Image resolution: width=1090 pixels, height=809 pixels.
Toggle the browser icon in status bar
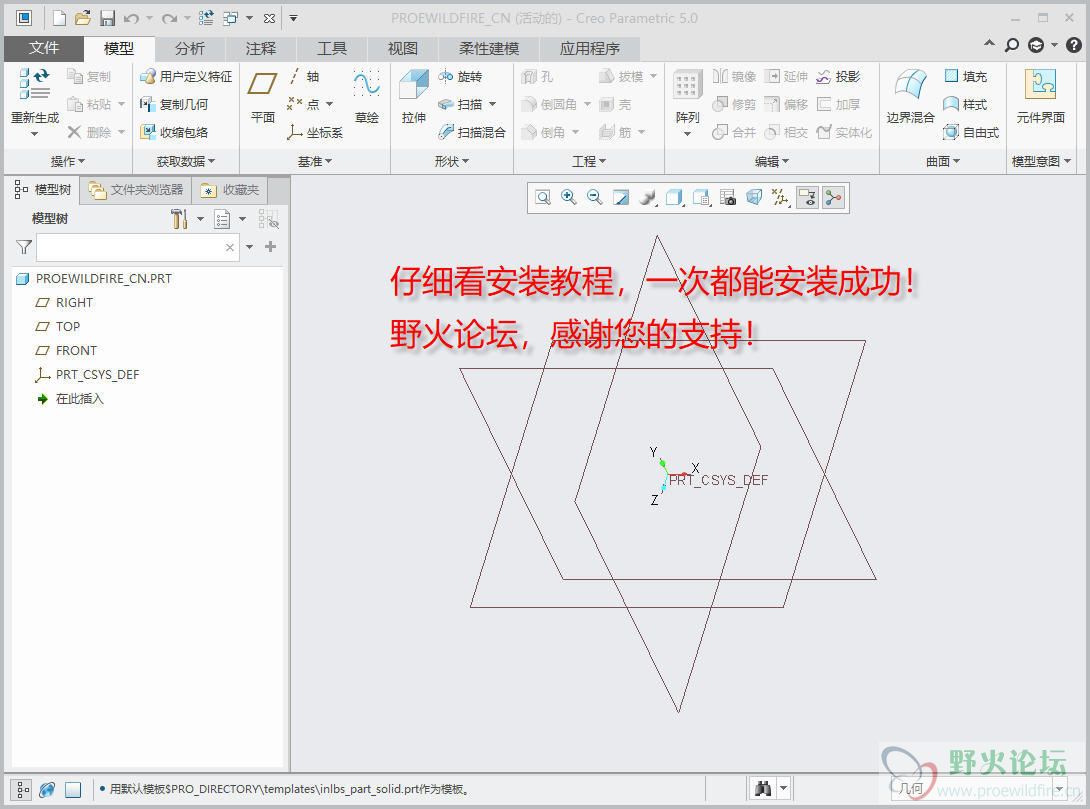point(47,790)
